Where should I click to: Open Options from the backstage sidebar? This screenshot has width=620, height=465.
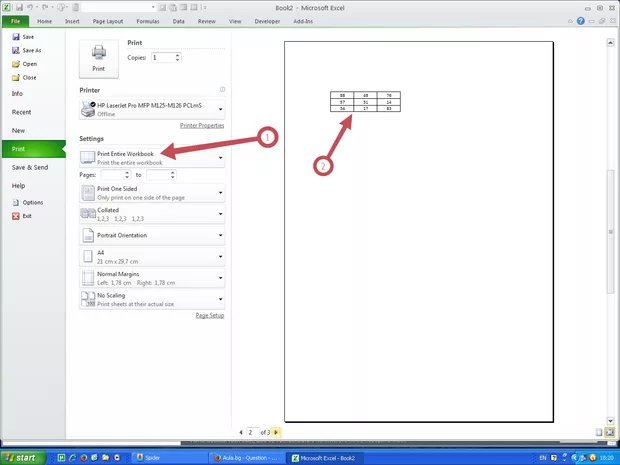pyautogui.click(x=28, y=202)
